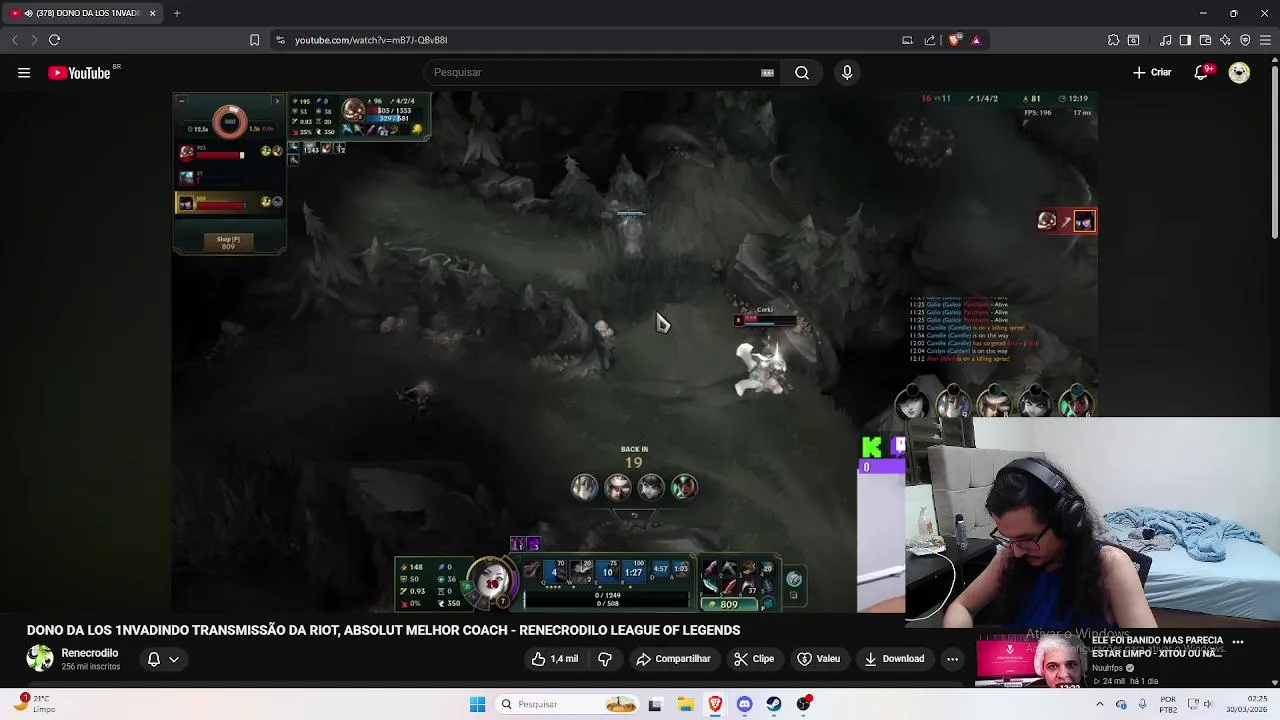Open Task View on taskbar
This screenshot has height=720, width=1280.
coord(655,704)
